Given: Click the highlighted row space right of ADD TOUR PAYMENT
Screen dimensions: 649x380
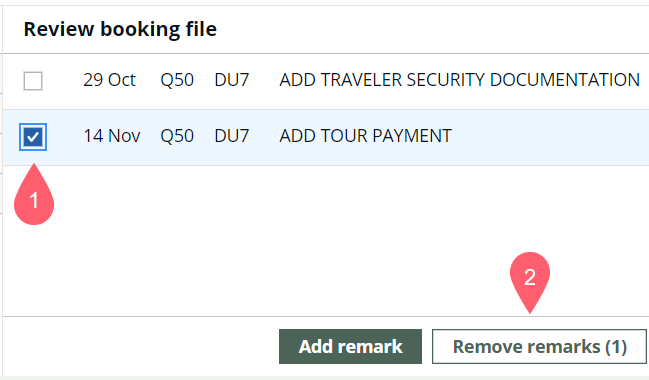Looking at the screenshot, I should 550,137.
